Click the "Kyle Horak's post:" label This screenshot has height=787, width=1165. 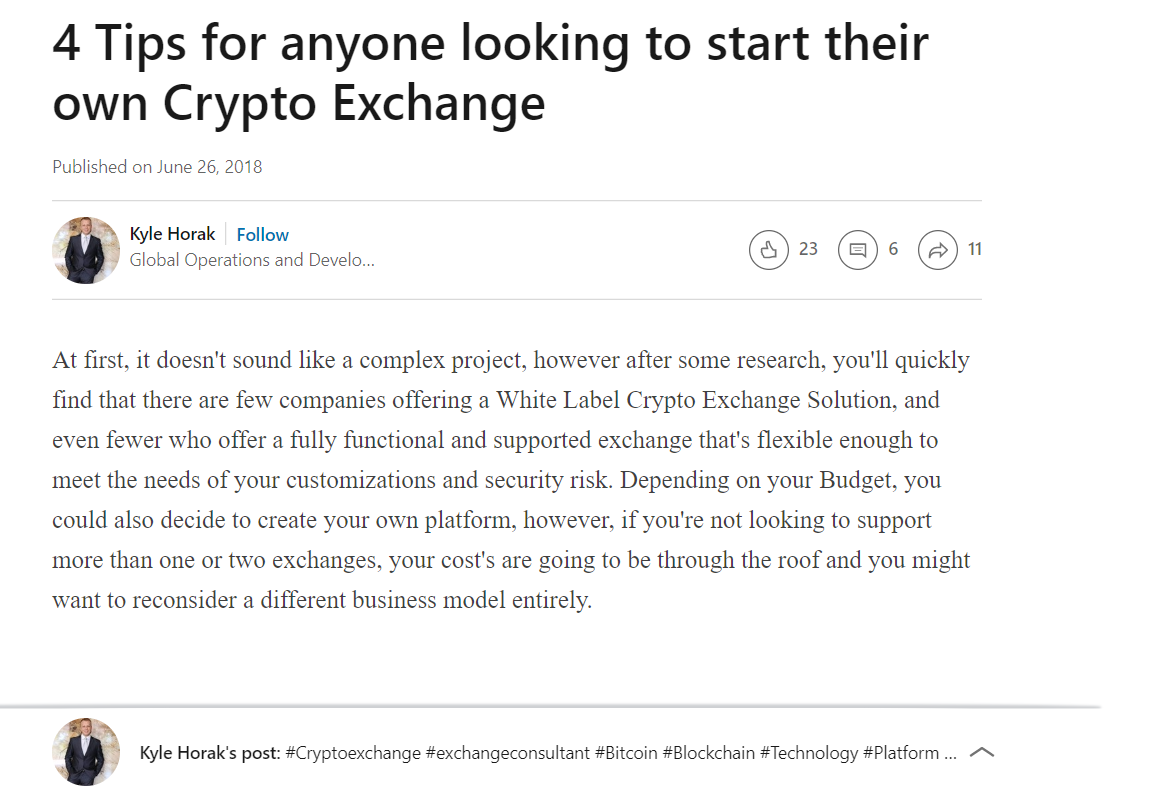pyautogui.click(x=210, y=753)
